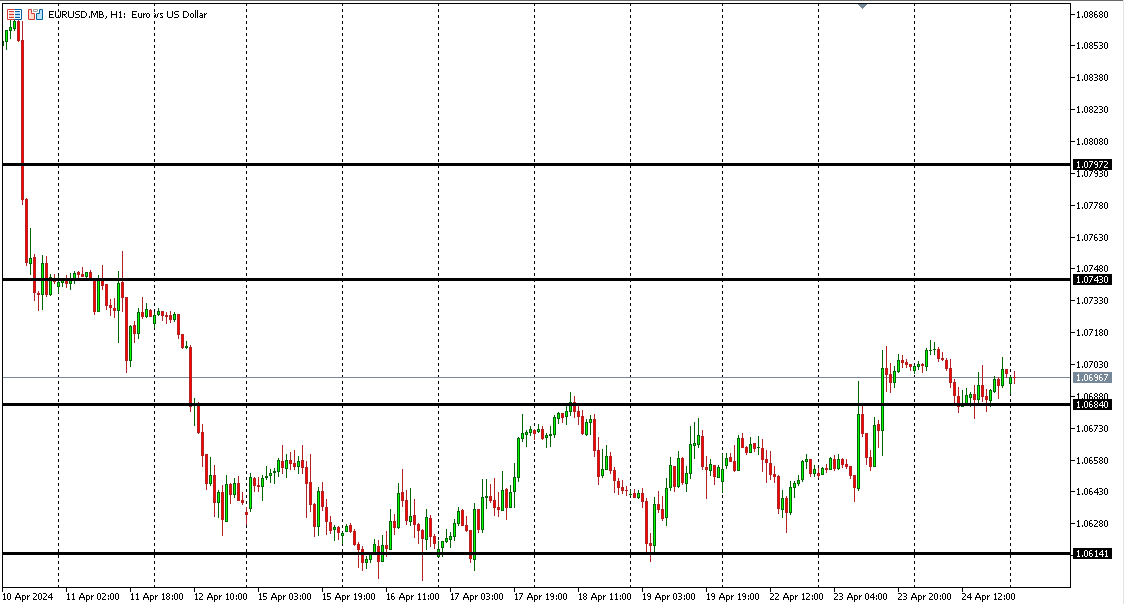Click the 23 Apr 20:00 time label

(925, 596)
